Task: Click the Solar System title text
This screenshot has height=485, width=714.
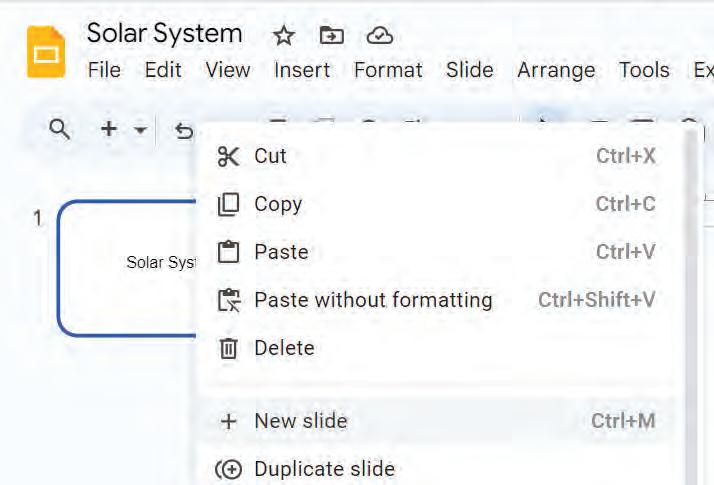Action: (164, 34)
